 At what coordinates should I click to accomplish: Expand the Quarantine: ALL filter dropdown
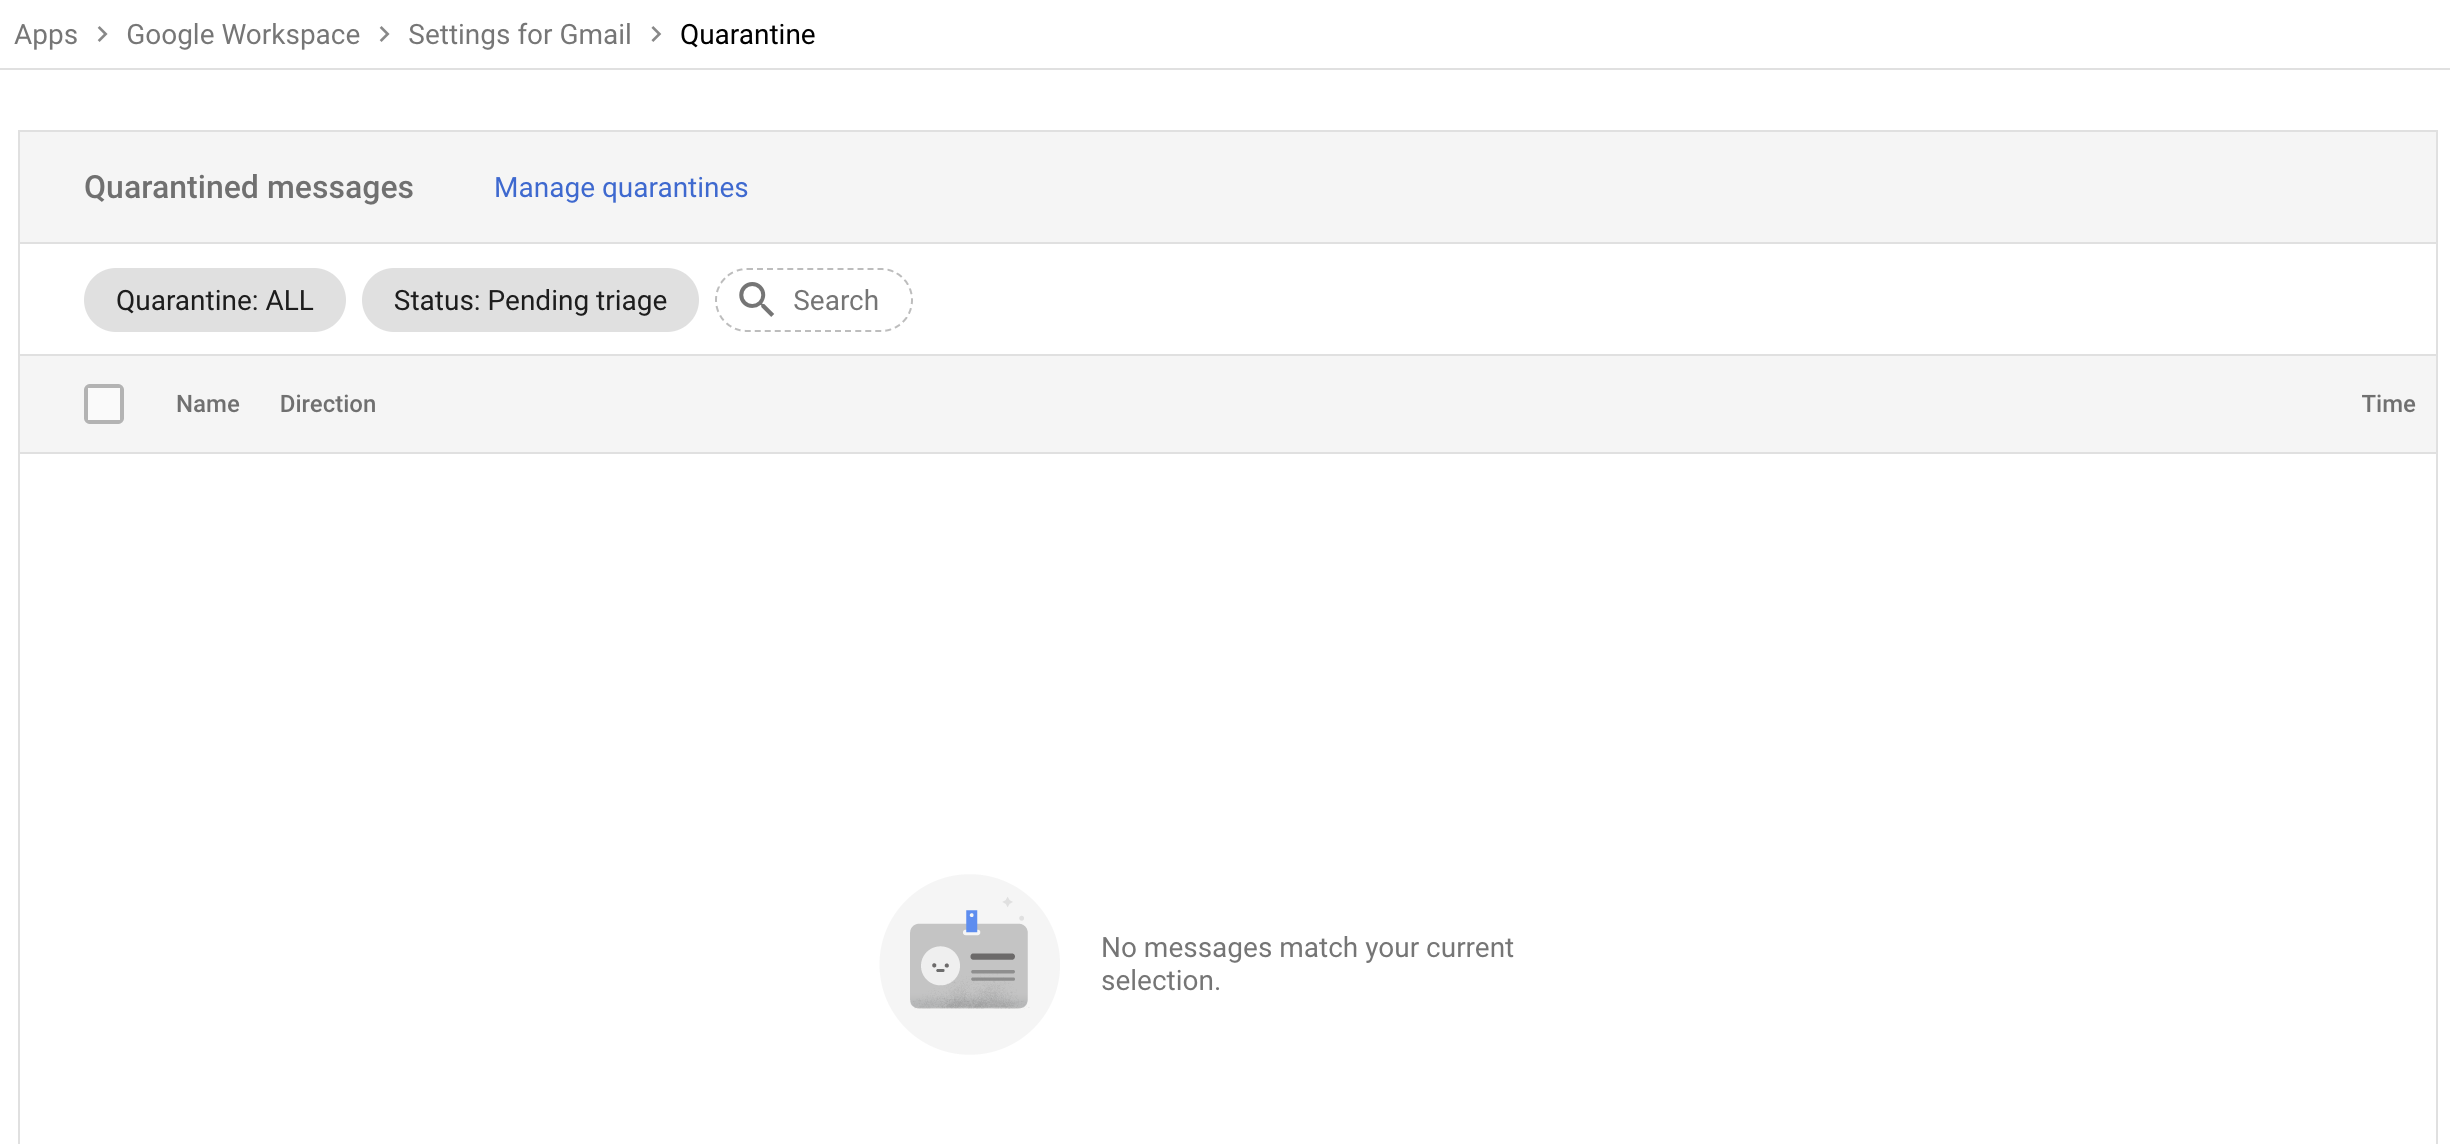(x=214, y=299)
